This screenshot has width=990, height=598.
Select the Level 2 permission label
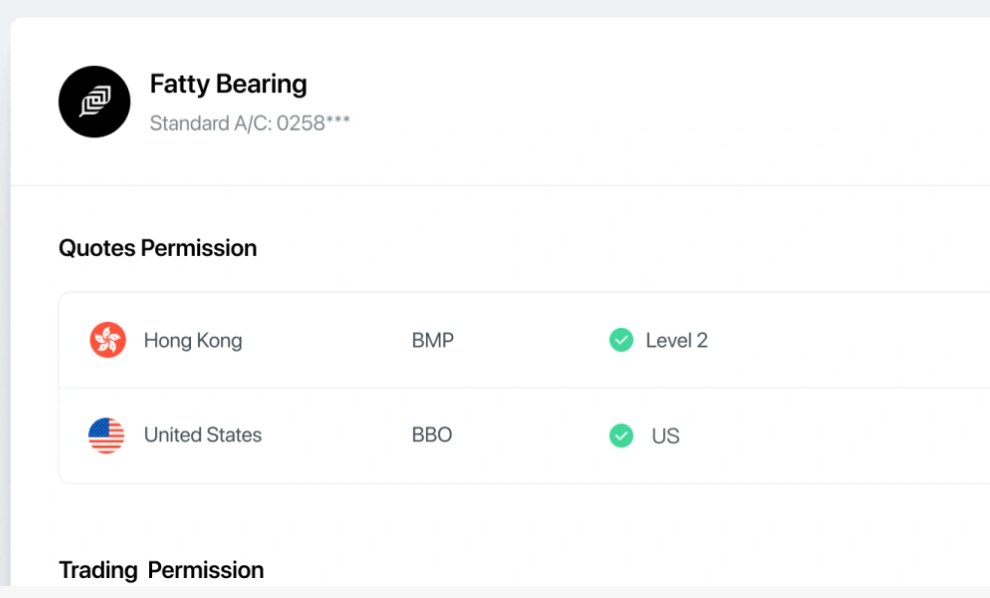(x=676, y=340)
